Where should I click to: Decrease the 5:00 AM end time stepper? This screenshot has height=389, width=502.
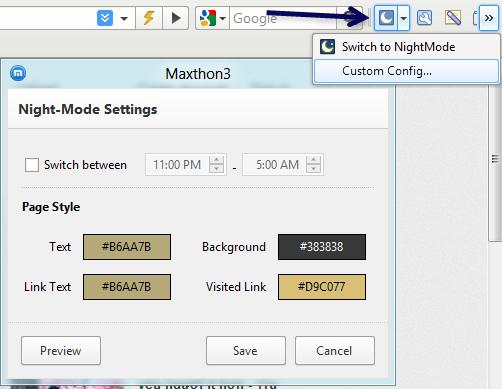(x=313, y=169)
